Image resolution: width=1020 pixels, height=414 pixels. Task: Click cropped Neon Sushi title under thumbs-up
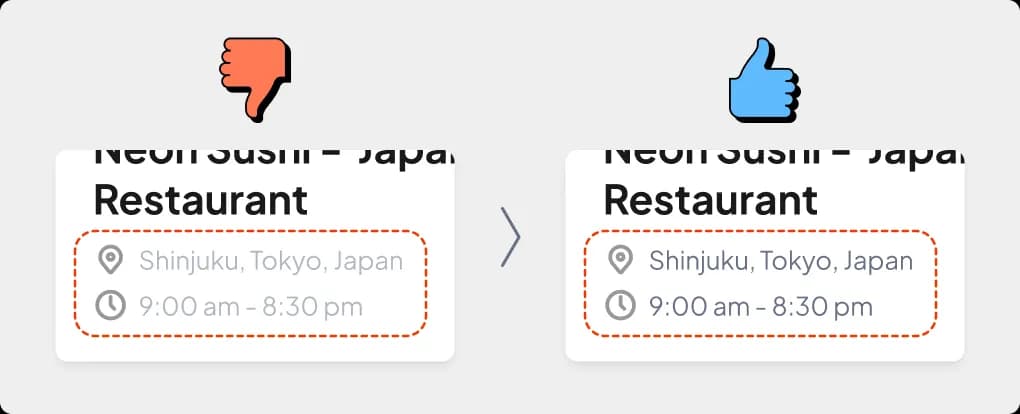tap(783, 159)
